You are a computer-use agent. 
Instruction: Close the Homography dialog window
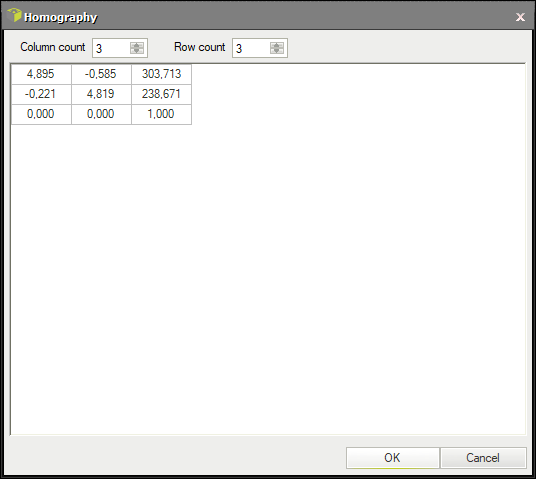[520, 17]
